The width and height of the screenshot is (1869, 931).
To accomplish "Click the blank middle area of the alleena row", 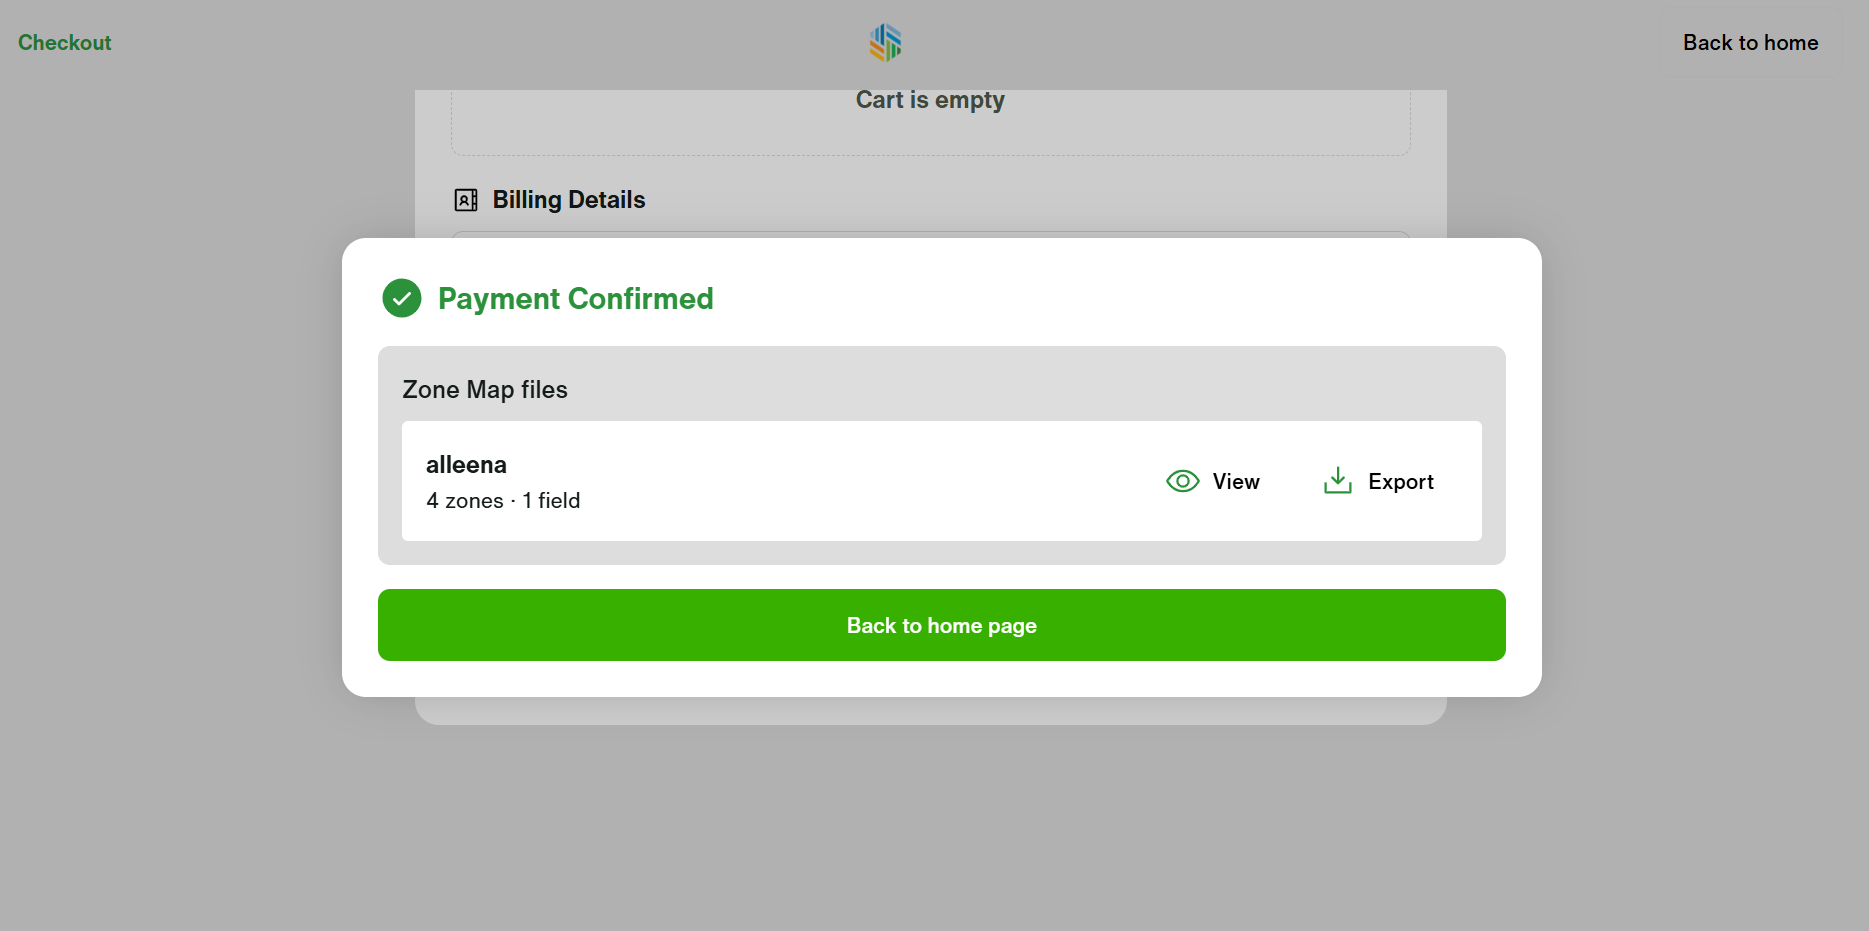I will [850, 481].
